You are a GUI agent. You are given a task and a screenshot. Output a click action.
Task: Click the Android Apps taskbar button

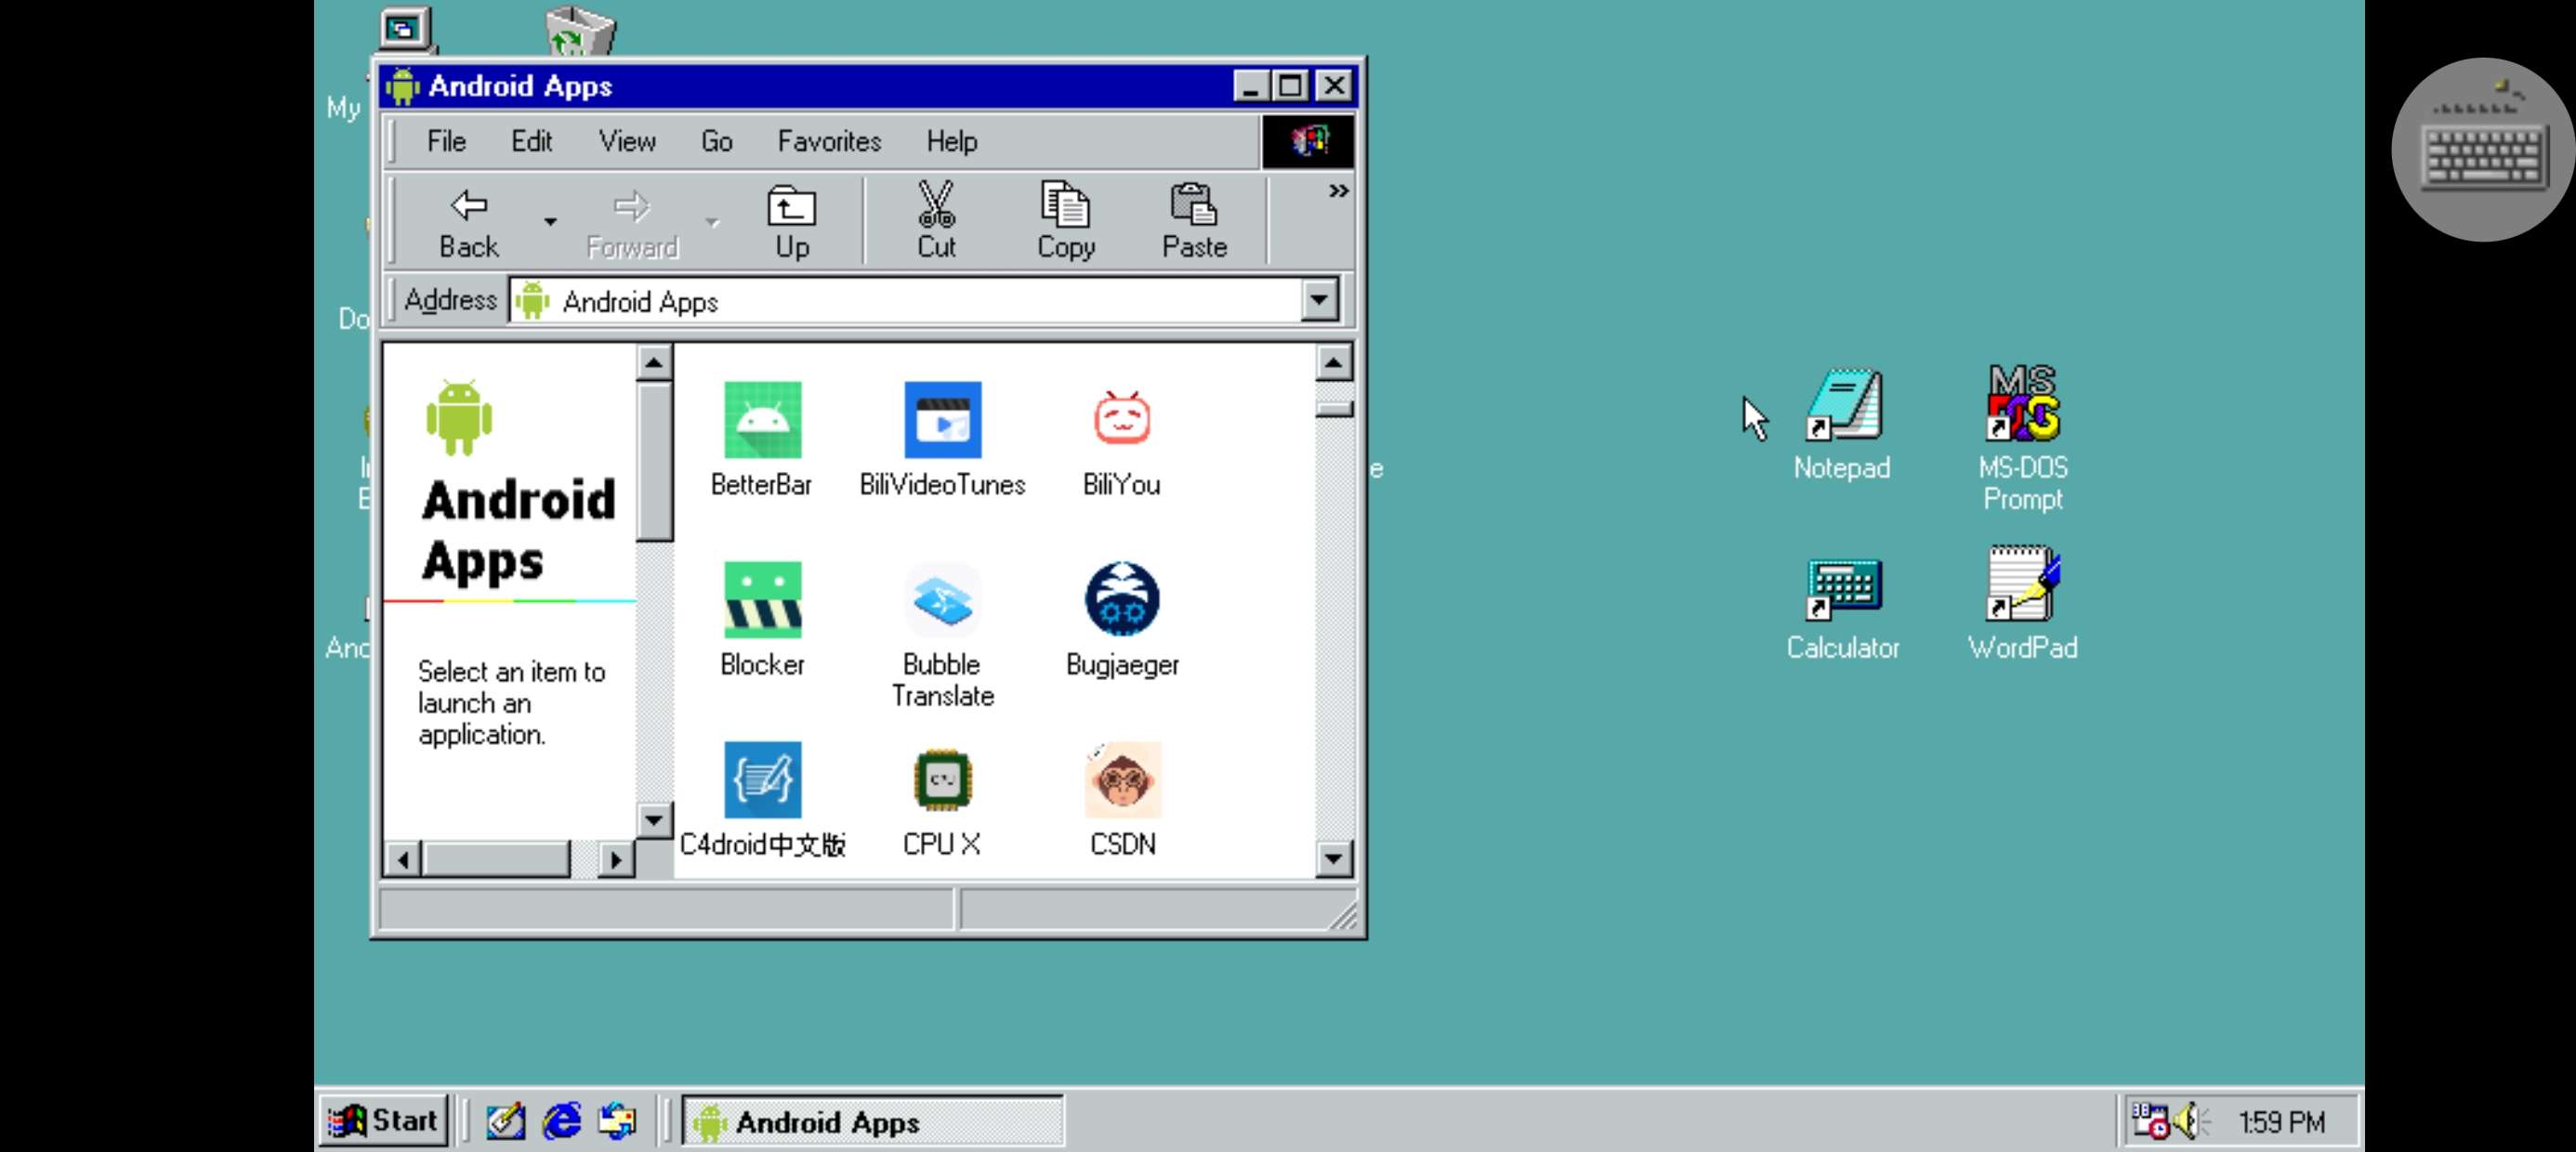click(x=872, y=1121)
